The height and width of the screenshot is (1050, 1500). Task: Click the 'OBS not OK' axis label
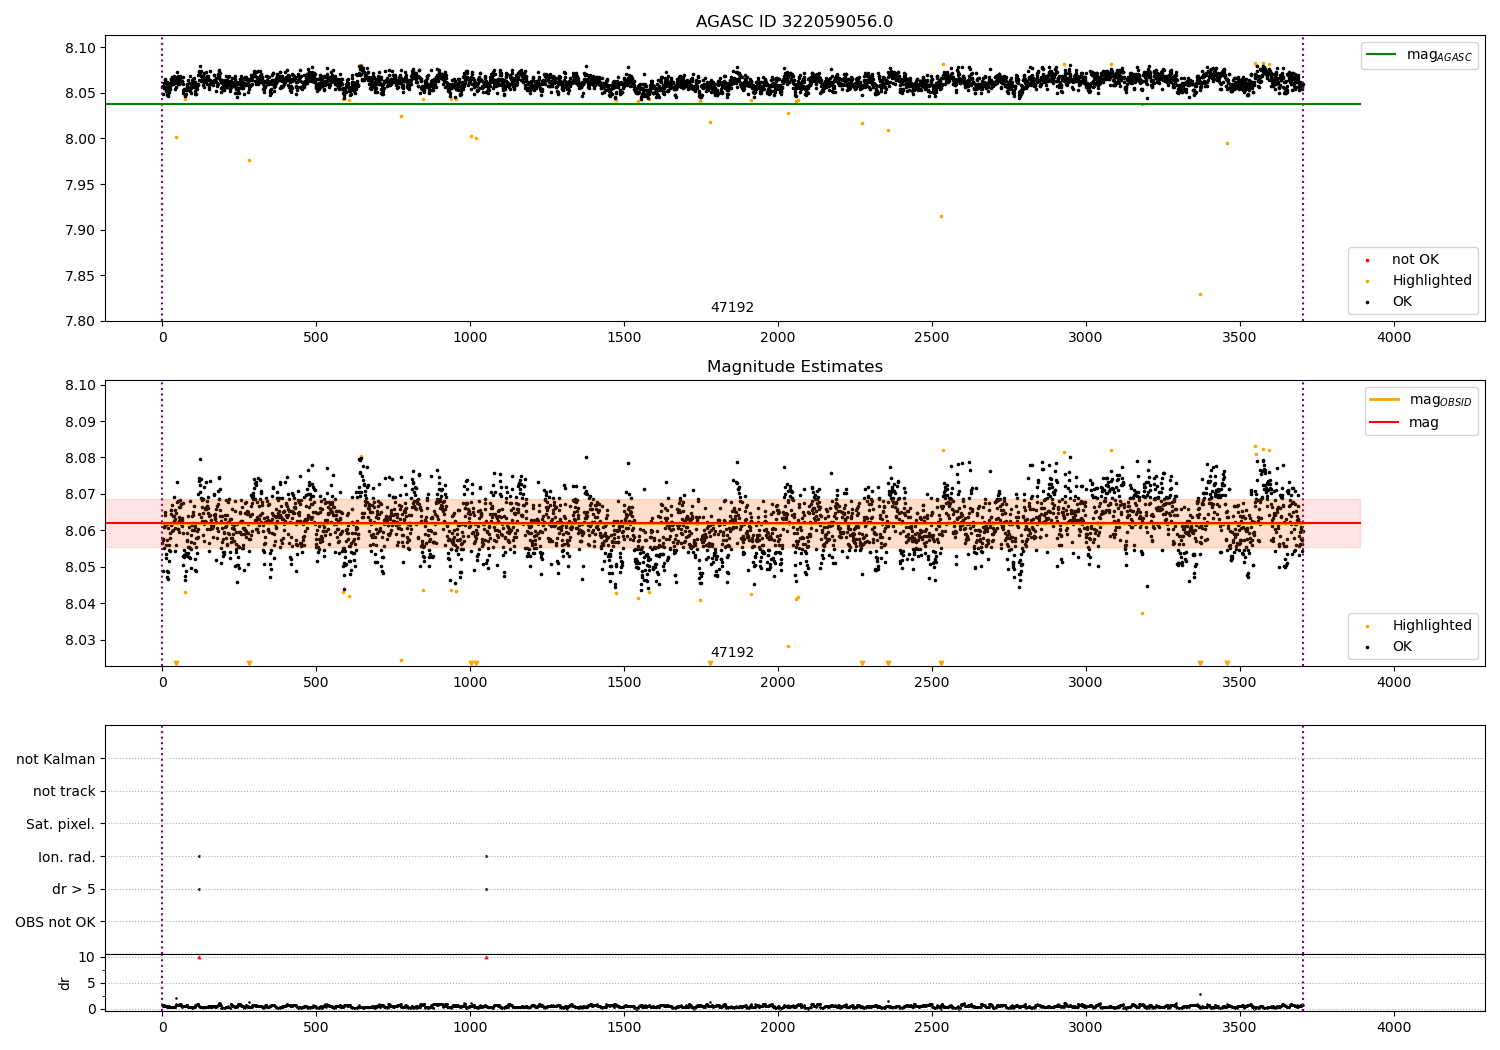pyautogui.click(x=55, y=922)
